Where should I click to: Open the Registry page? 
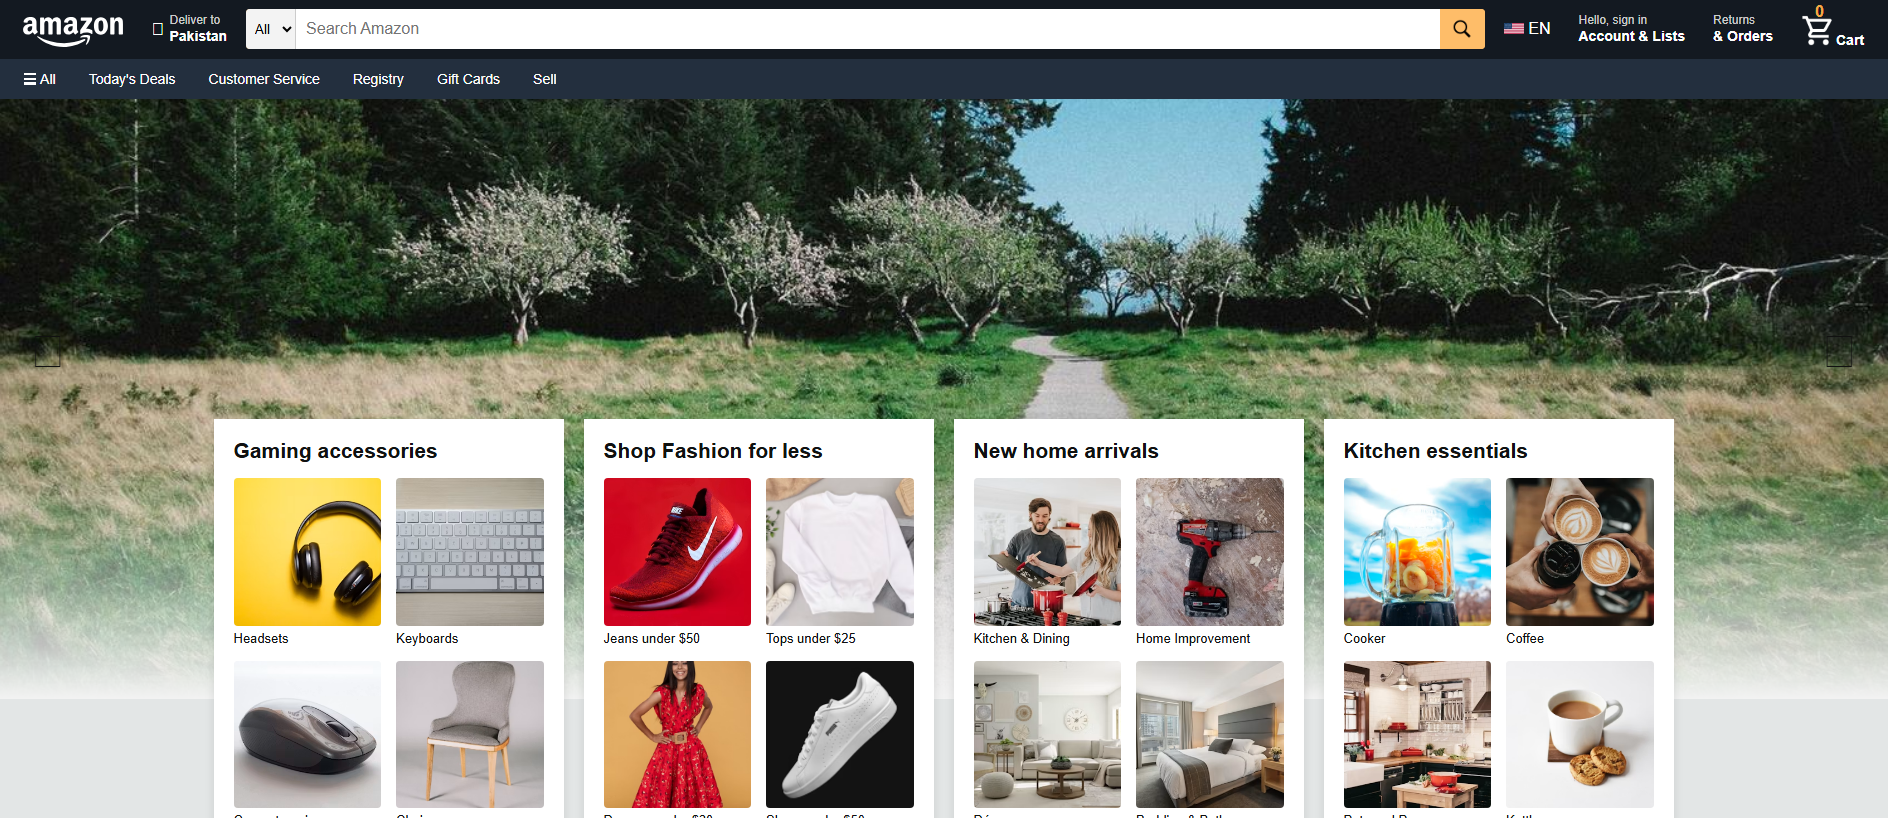tap(378, 79)
